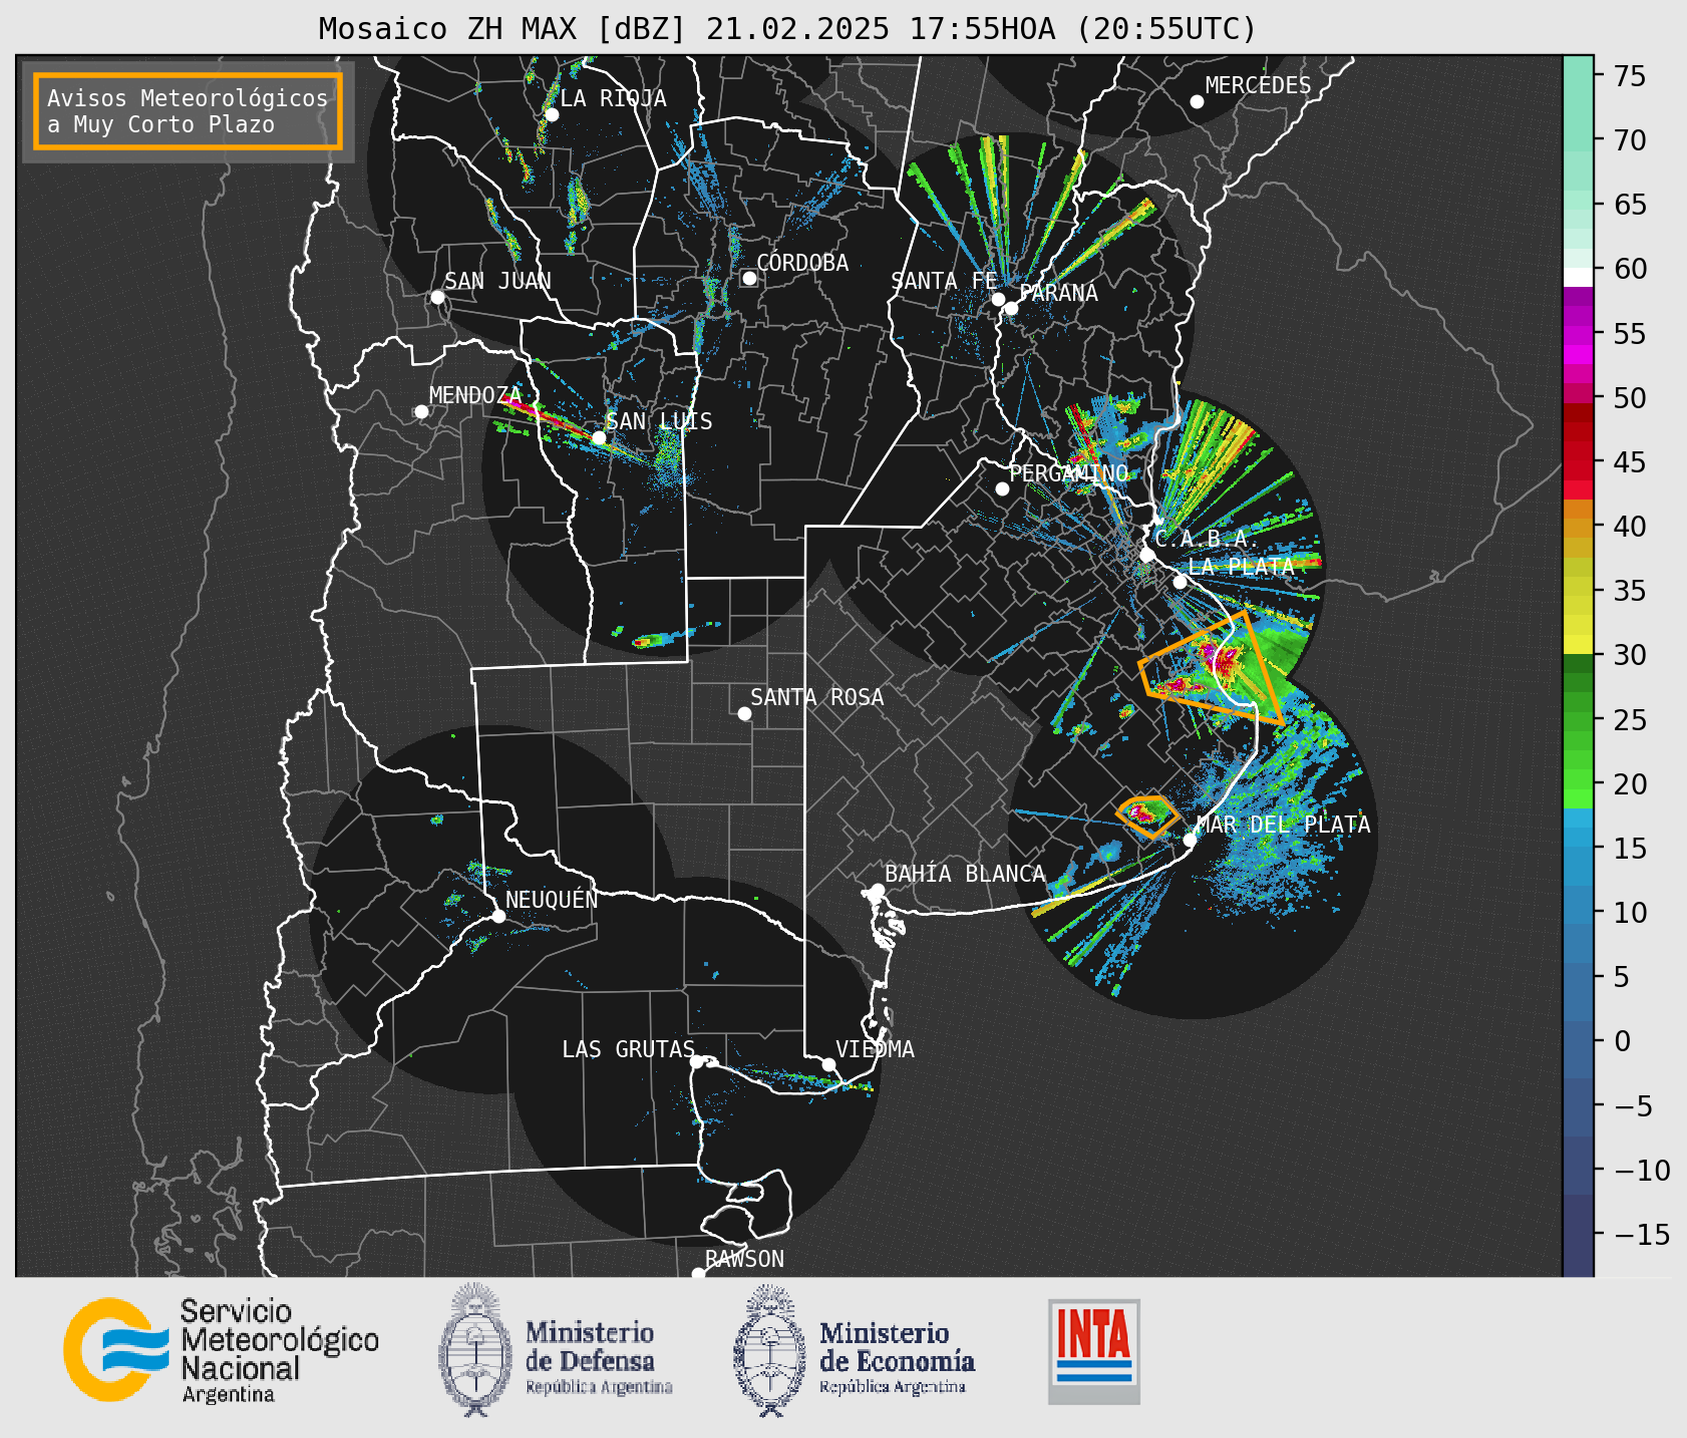Image resolution: width=1687 pixels, height=1438 pixels.
Task: Click the NEUQUÉN city dot
Action: pyautogui.click(x=498, y=916)
